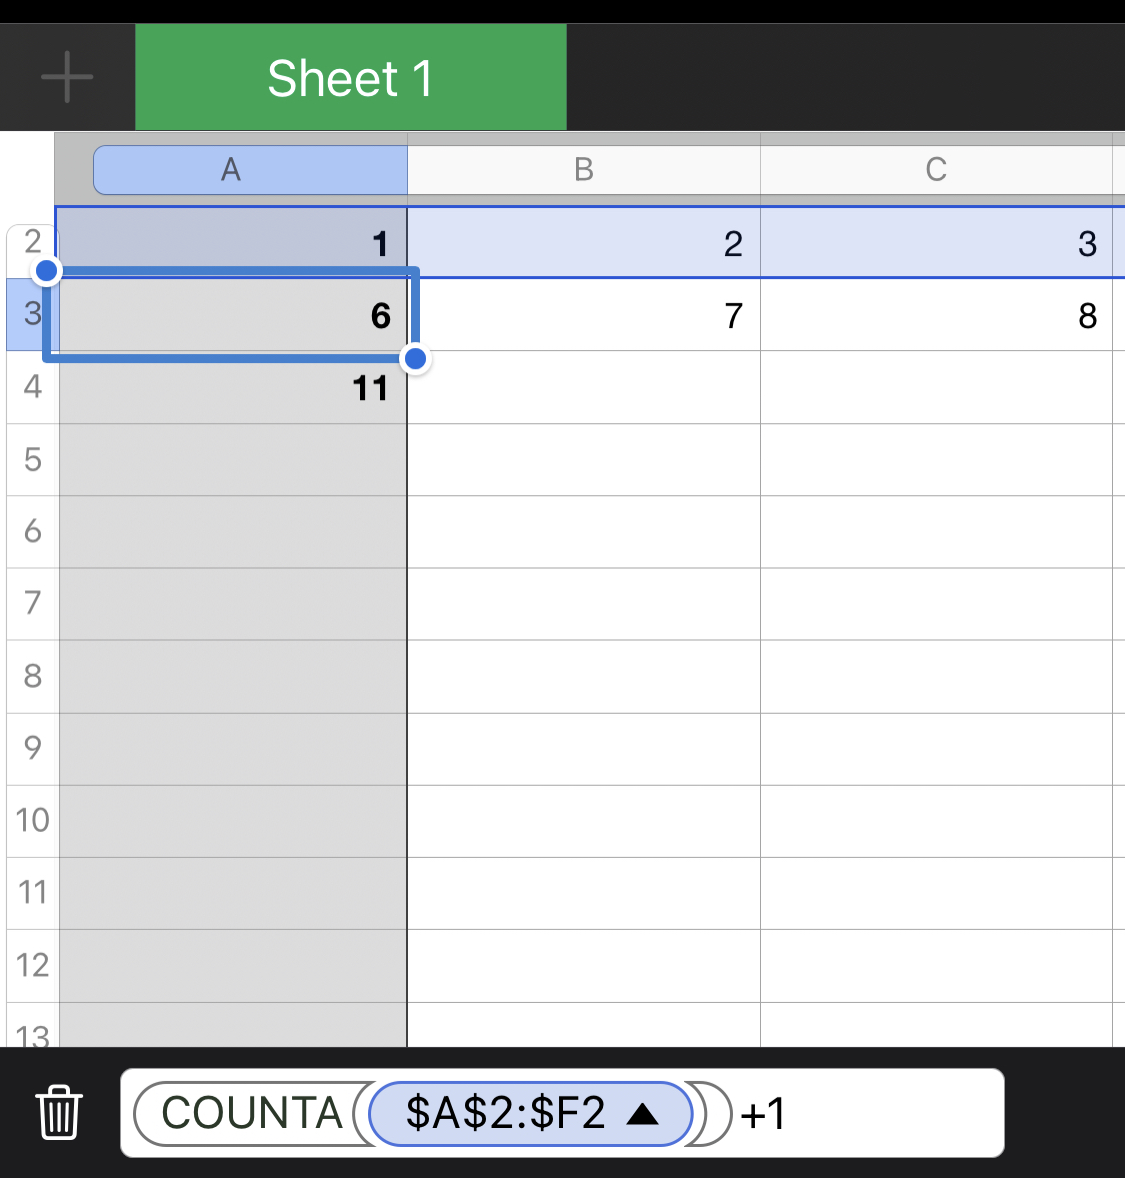The height and width of the screenshot is (1178, 1125).
Task: Click cell containing value 3 in column C
Action: click(x=936, y=243)
